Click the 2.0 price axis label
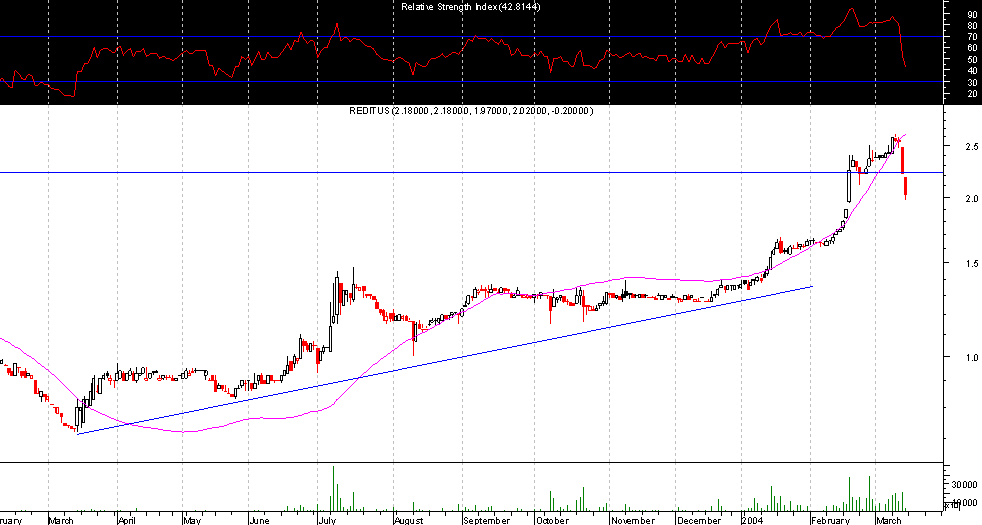The width and height of the screenshot is (982, 525). coord(972,198)
